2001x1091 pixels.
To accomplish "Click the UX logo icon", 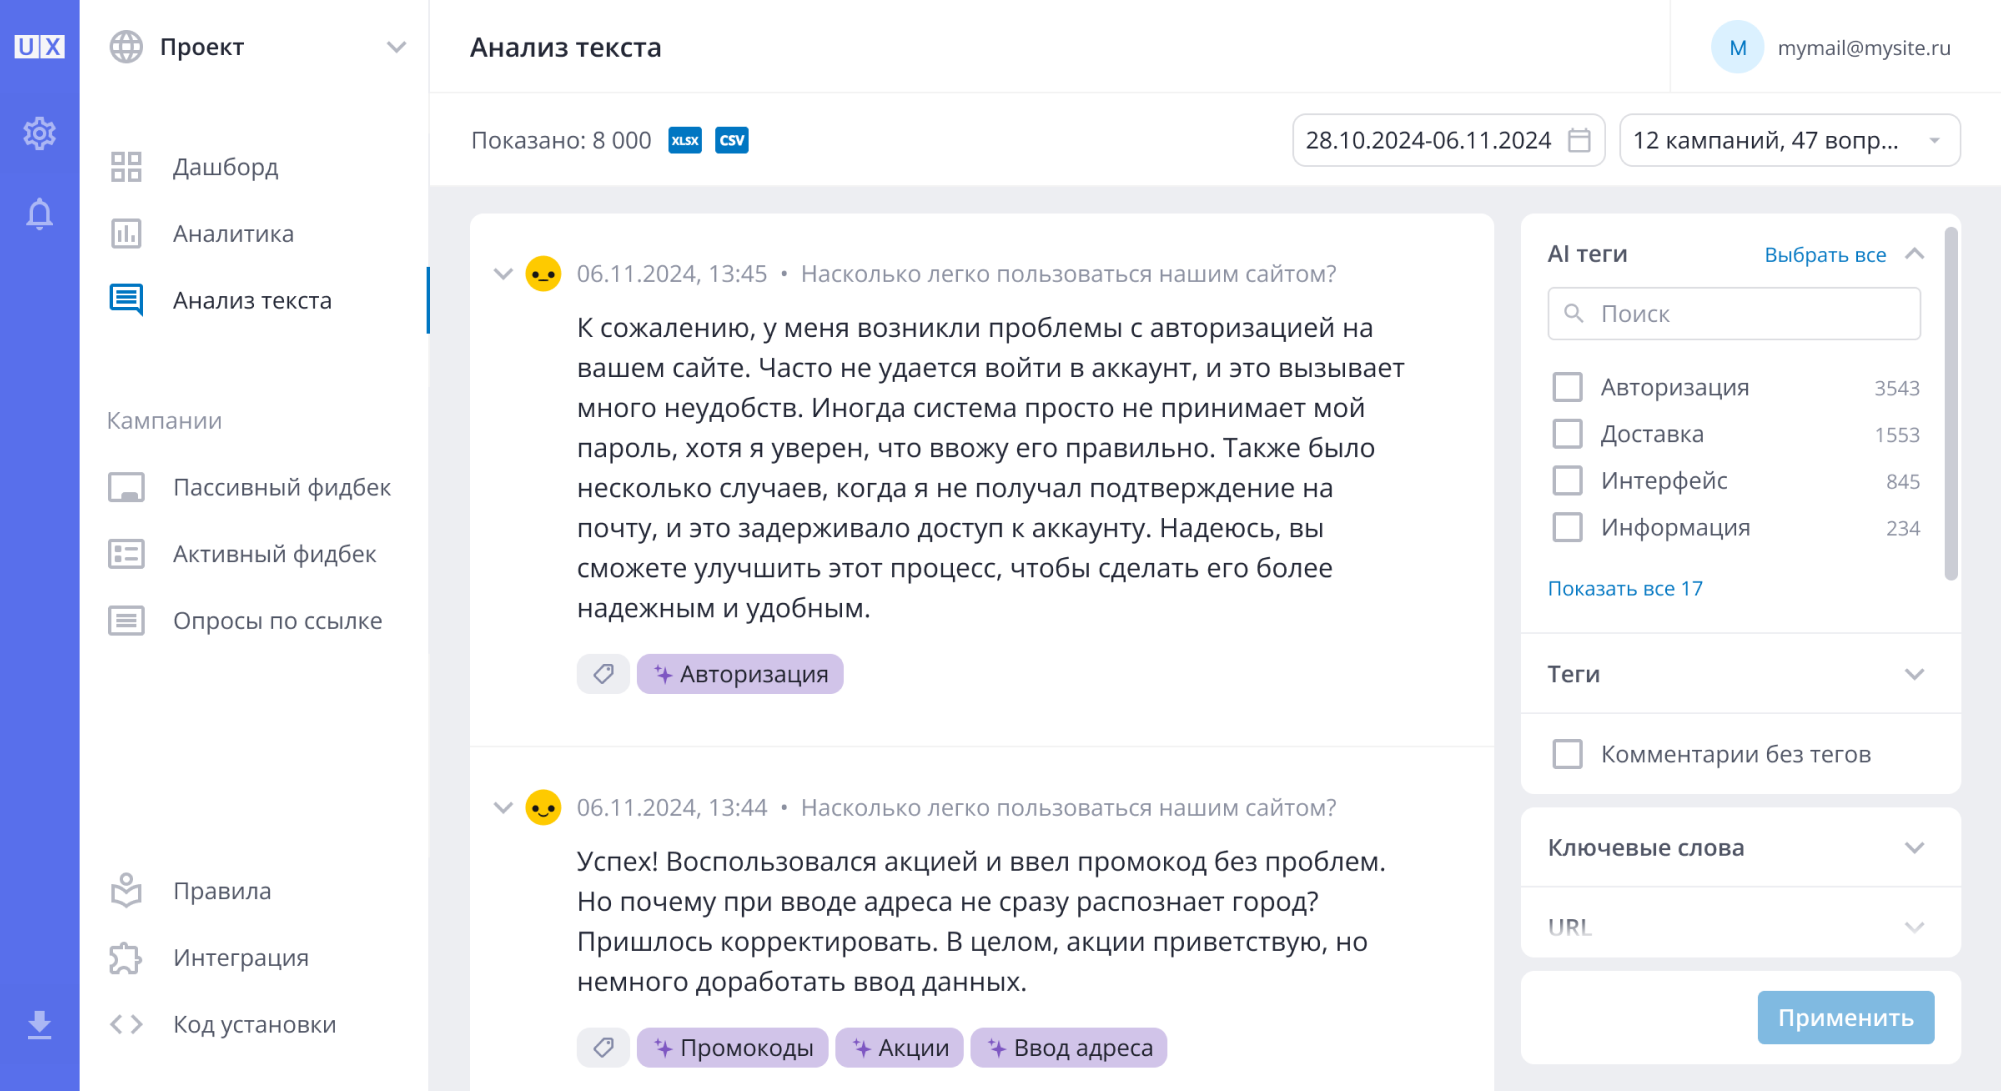I will tap(39, 47).
